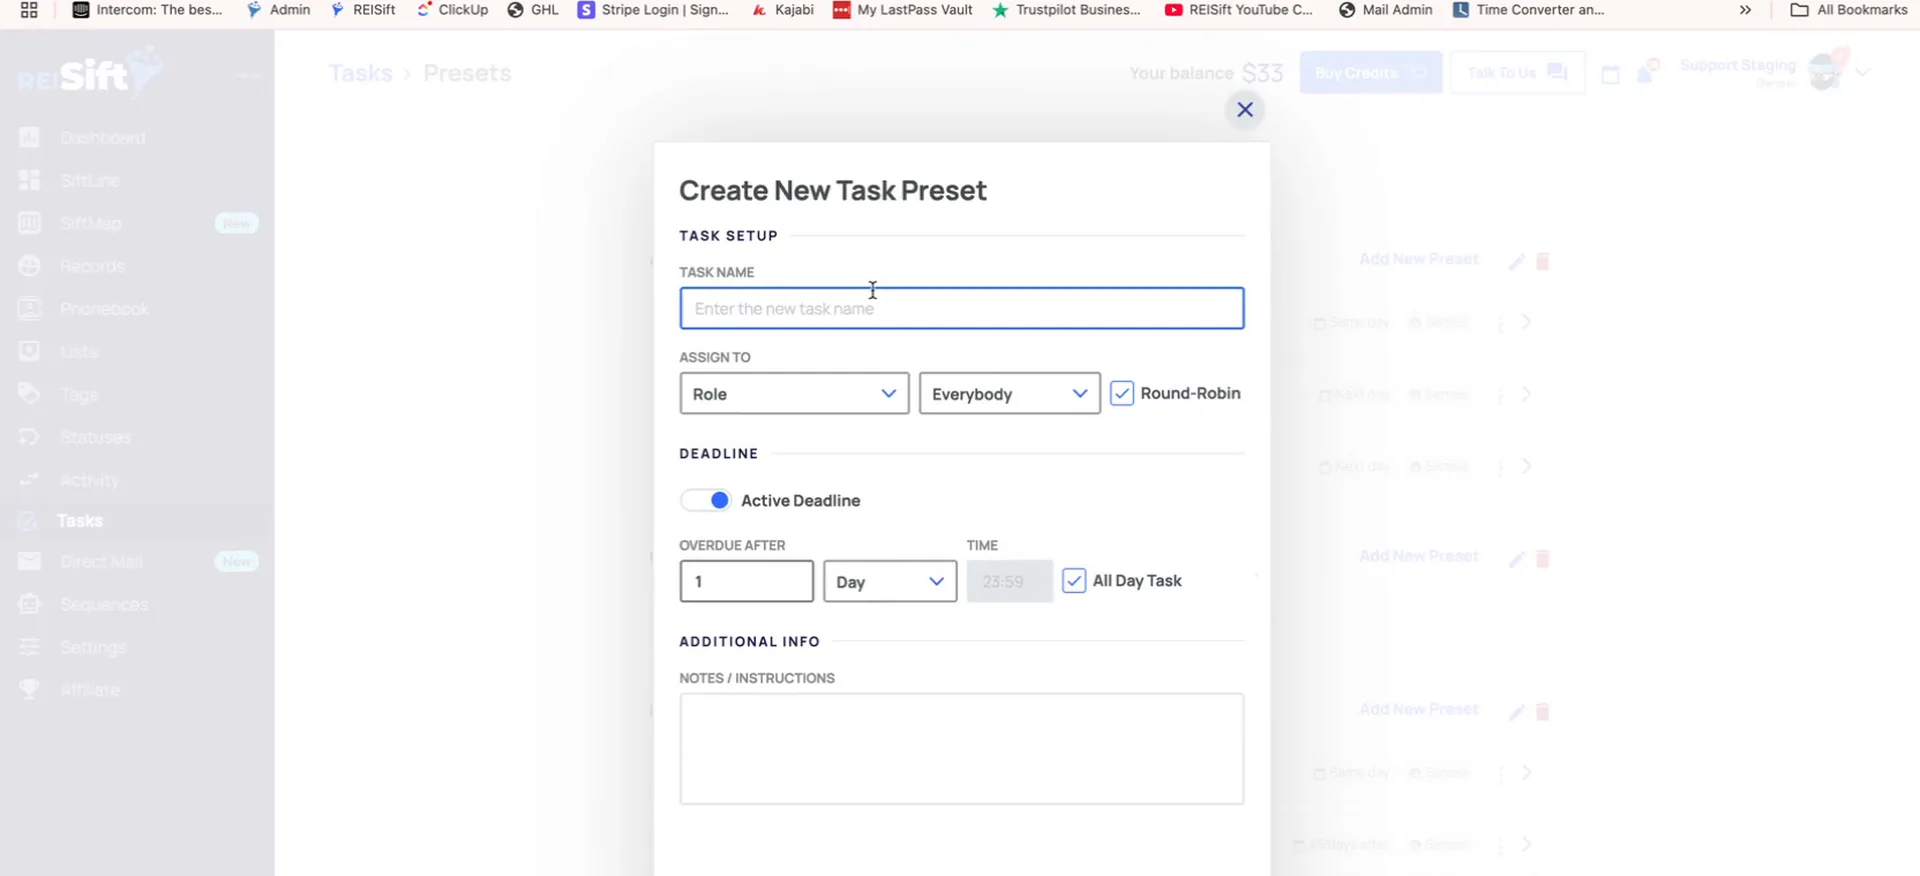This screenshot has height=876, width=1920.
Task: Click the Buy Credits button
Action: click(1371, 73)
